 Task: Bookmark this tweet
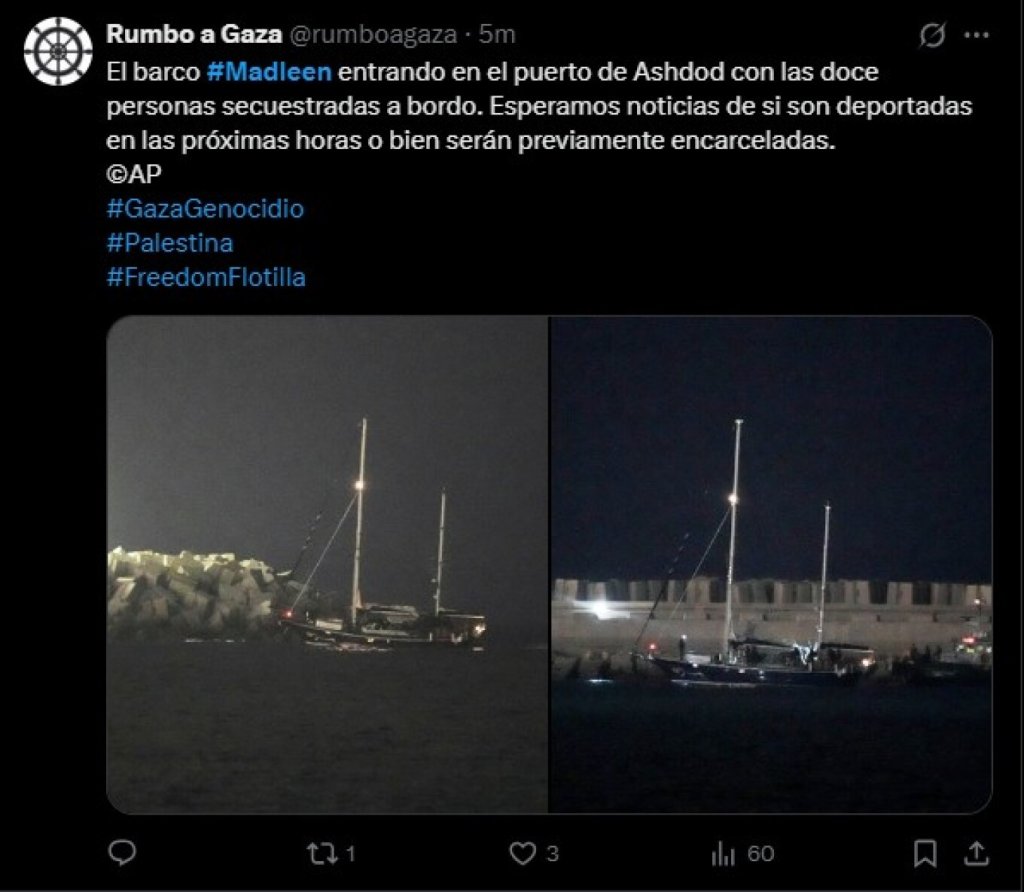[926, 853]
